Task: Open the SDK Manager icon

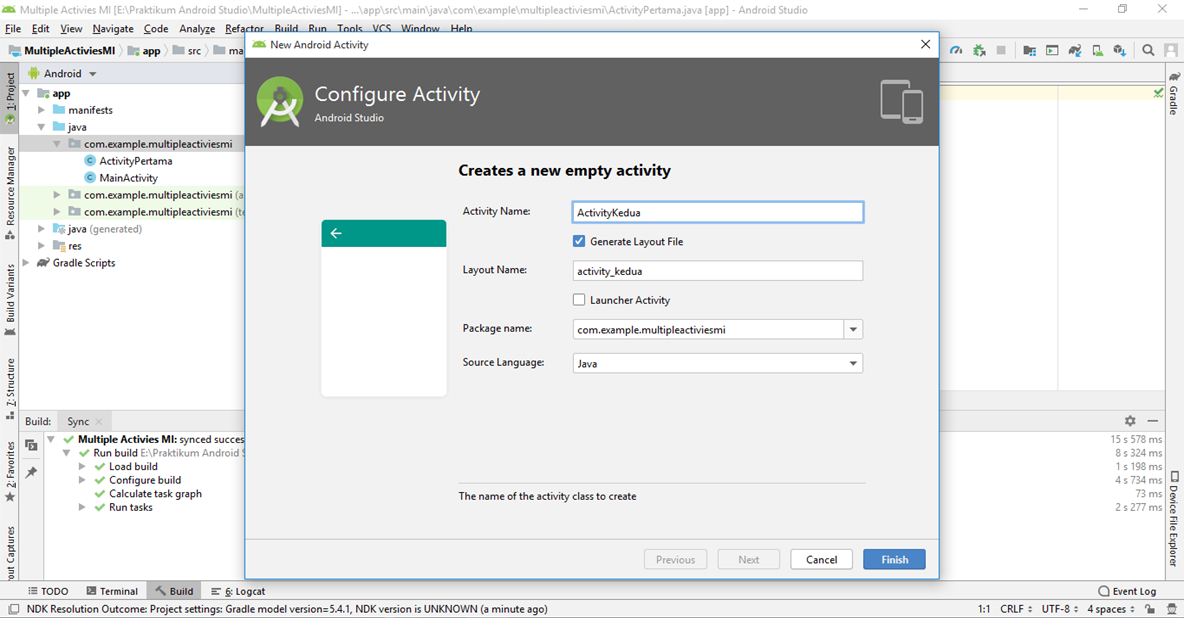Action: coord(1120,51)
